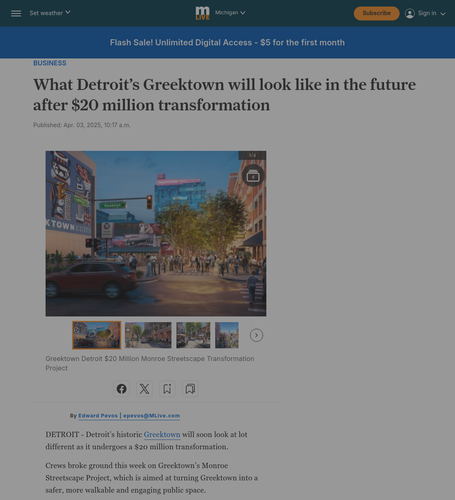Viewport: 455px width, 500px height.
Task: Select the third gallery thumbnail
Action: [193, 335]
